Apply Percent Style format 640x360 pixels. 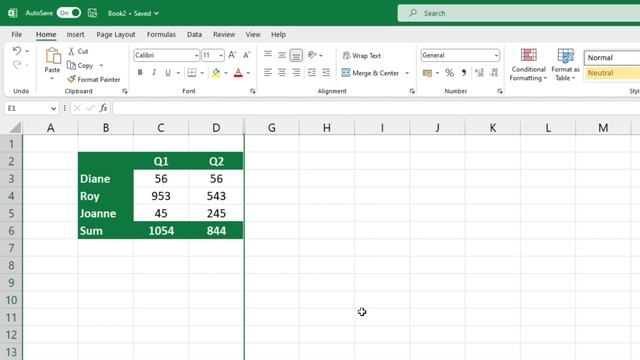coord(449,73)
